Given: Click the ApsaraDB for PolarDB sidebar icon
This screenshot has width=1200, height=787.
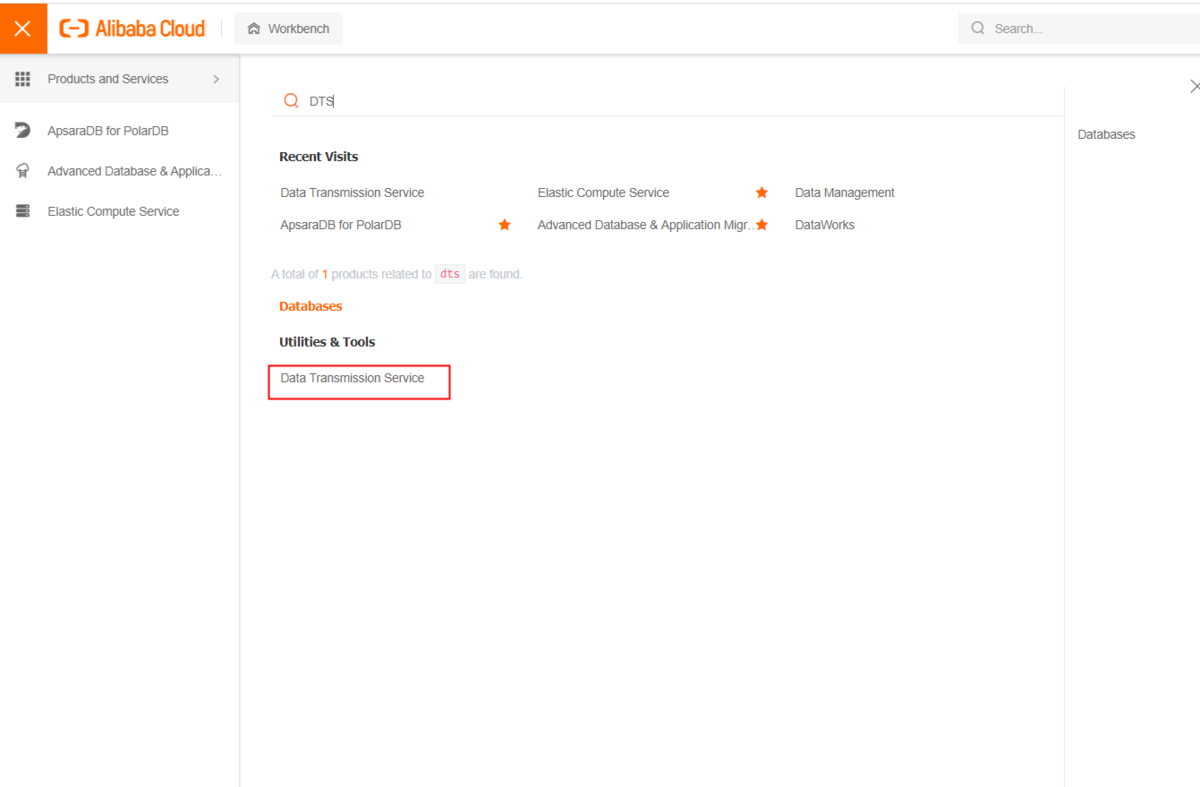Looking at the screenshot, I should 23,131.
